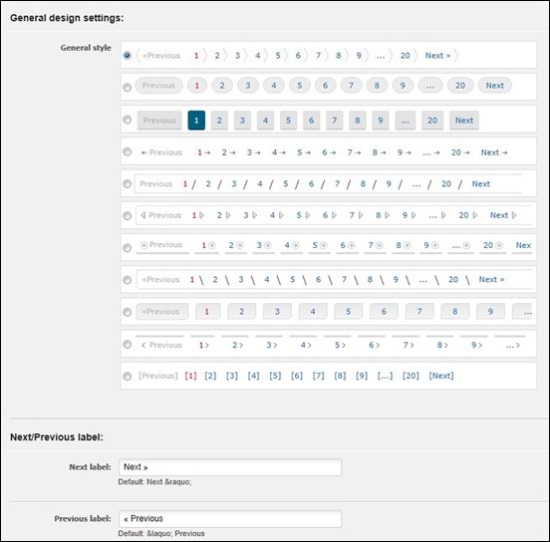Click the left triangle before Previous
The image size is (550, 542).
tap(143, 215)
